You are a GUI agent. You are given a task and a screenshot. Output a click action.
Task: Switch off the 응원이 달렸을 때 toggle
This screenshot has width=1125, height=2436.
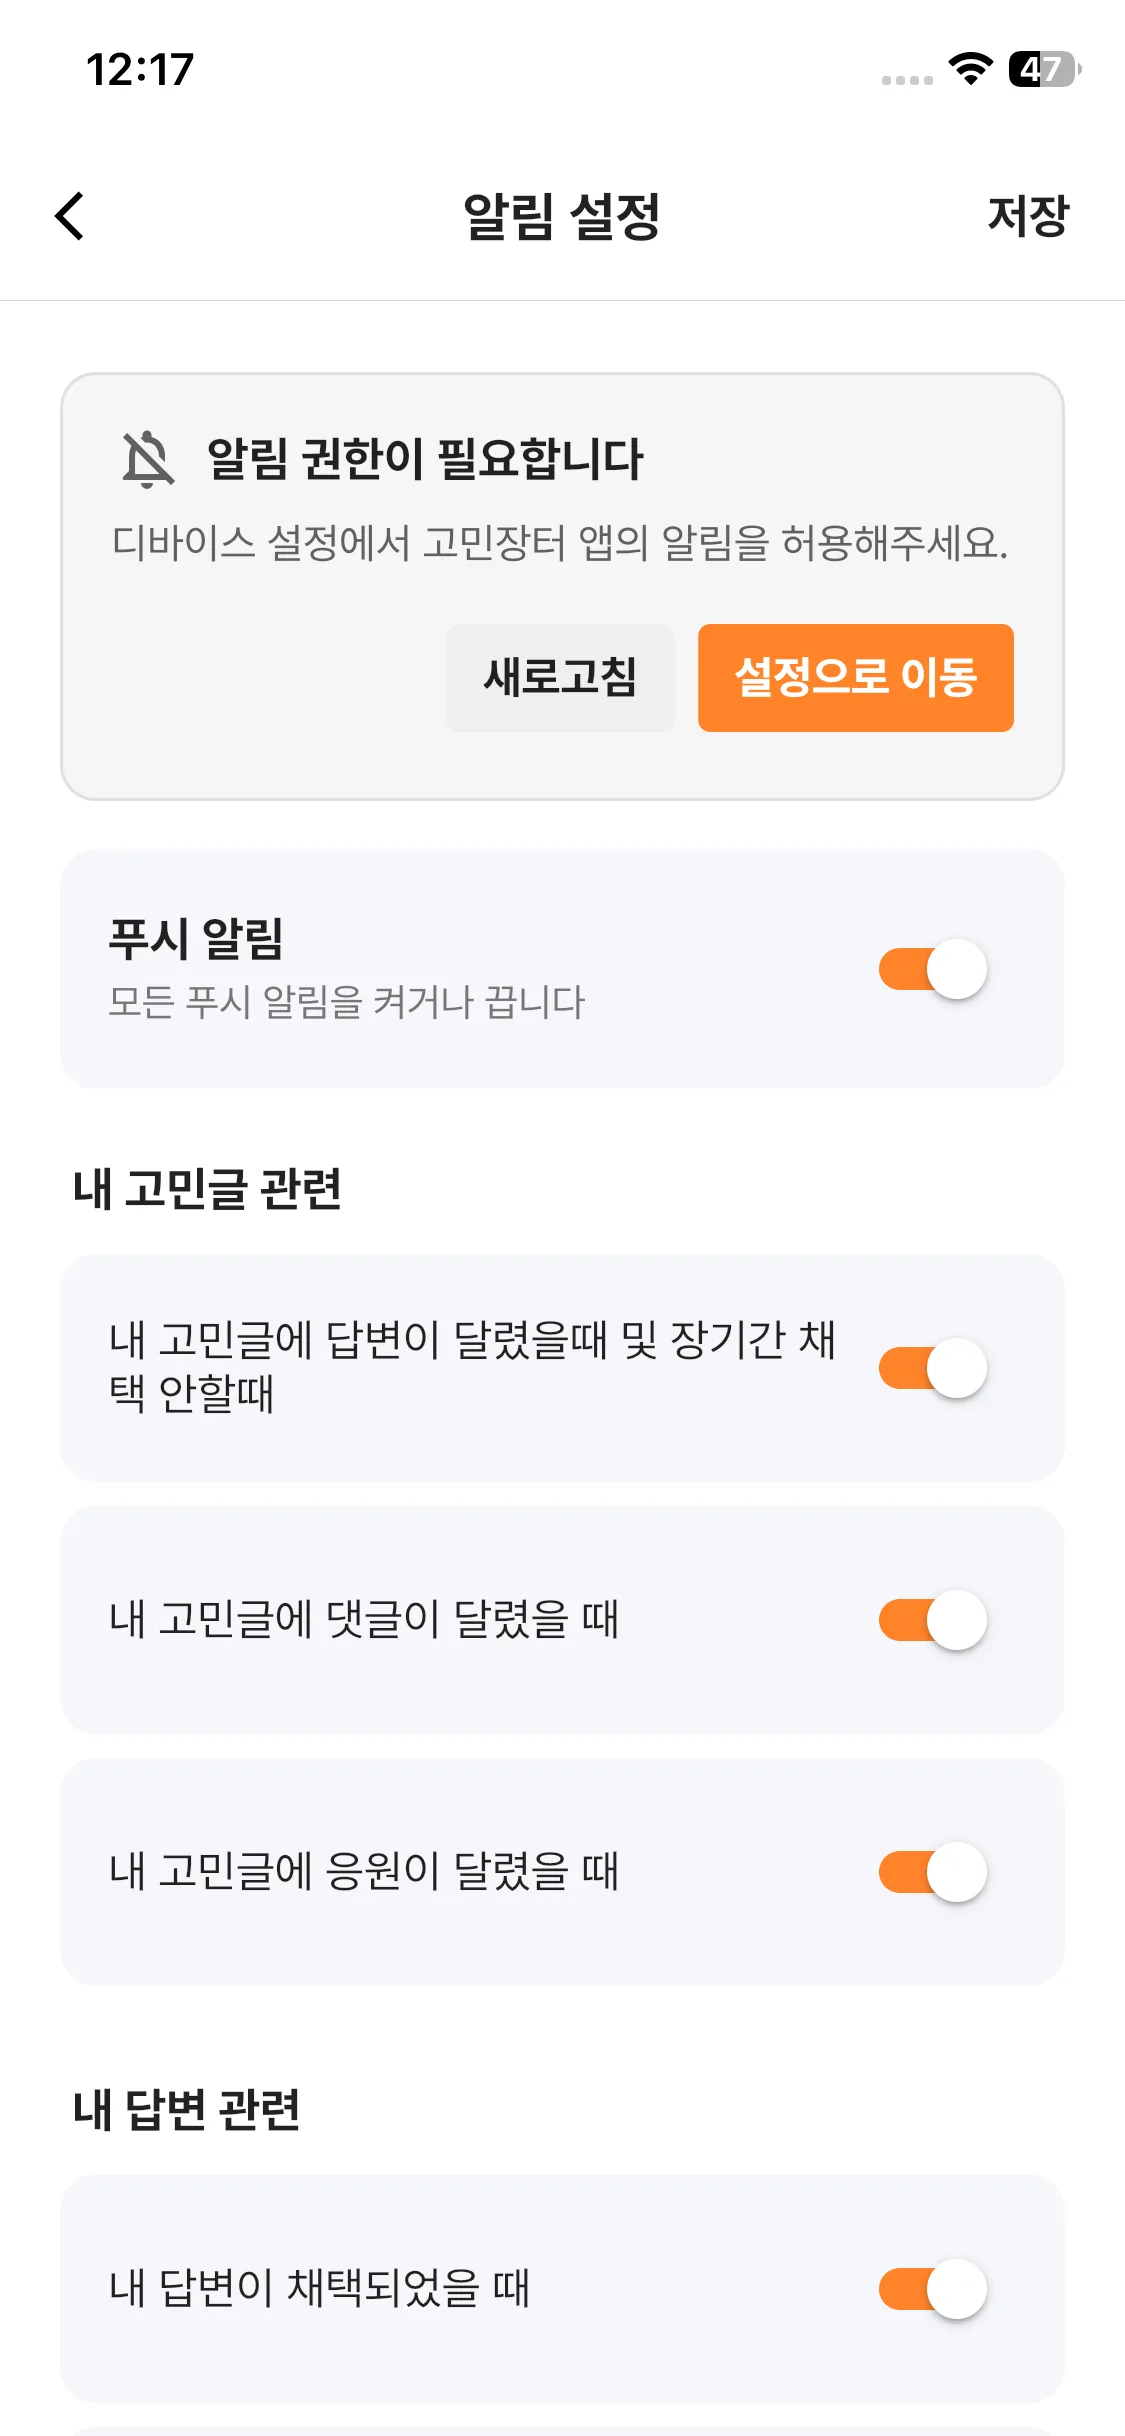[x=932, y=1872]
